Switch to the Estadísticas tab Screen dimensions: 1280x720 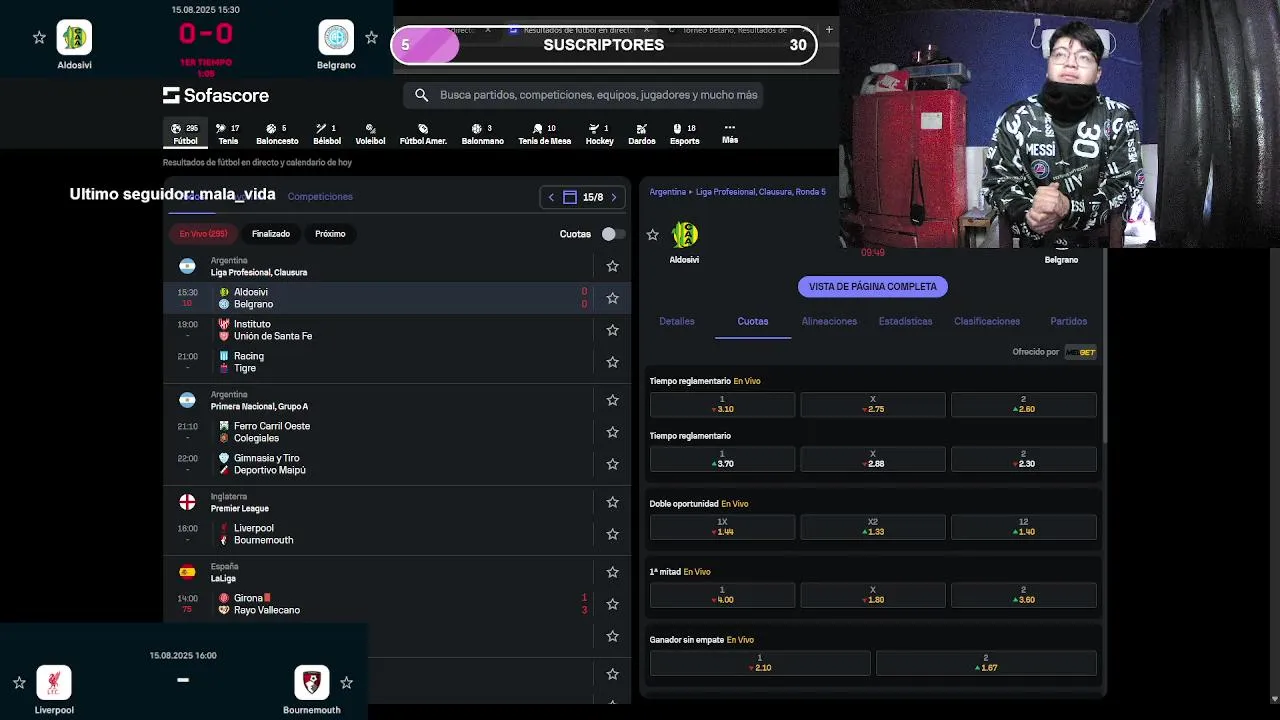click(x=905, y=321)
